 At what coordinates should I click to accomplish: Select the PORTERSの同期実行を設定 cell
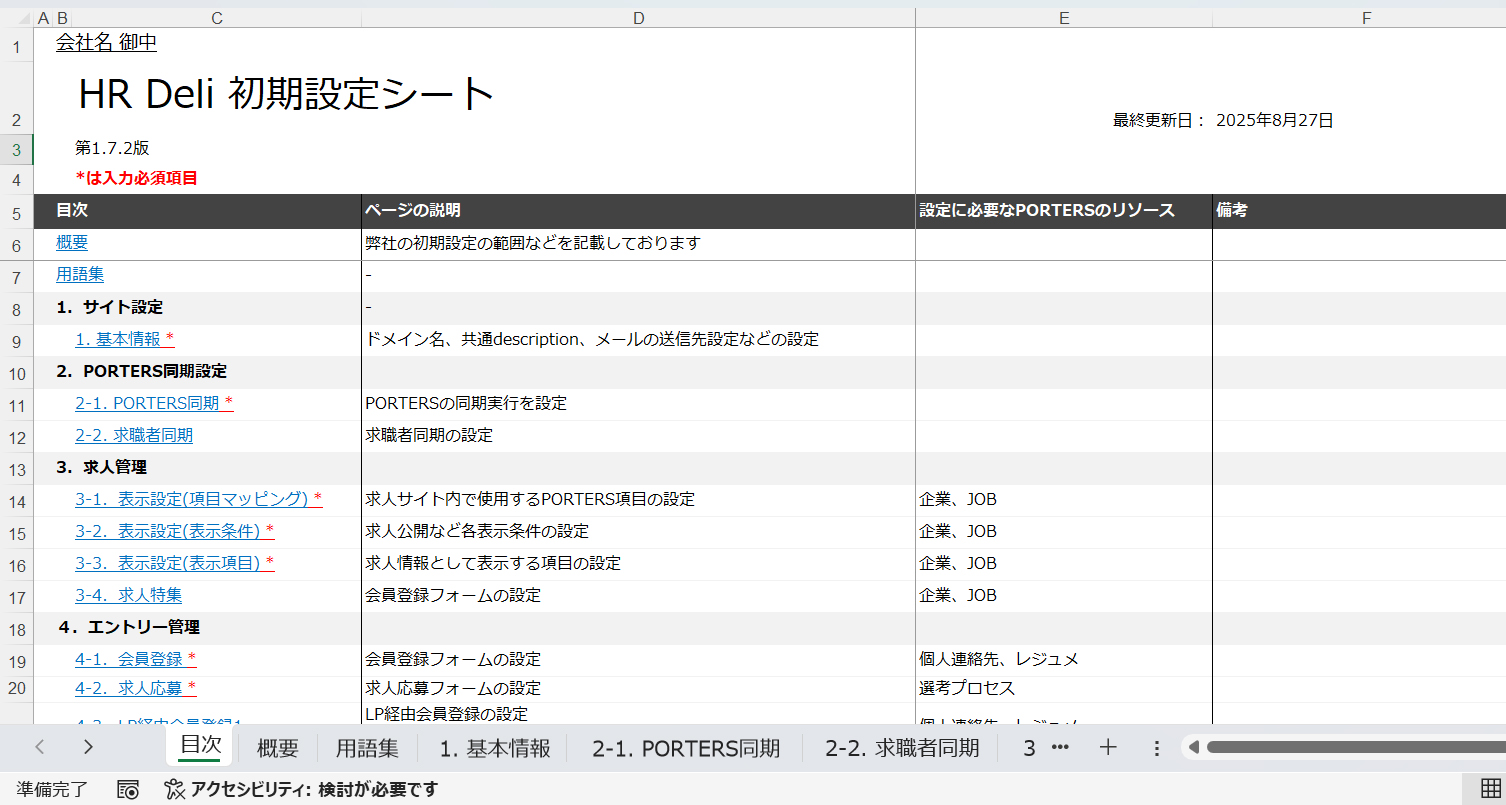pos(639,403)
